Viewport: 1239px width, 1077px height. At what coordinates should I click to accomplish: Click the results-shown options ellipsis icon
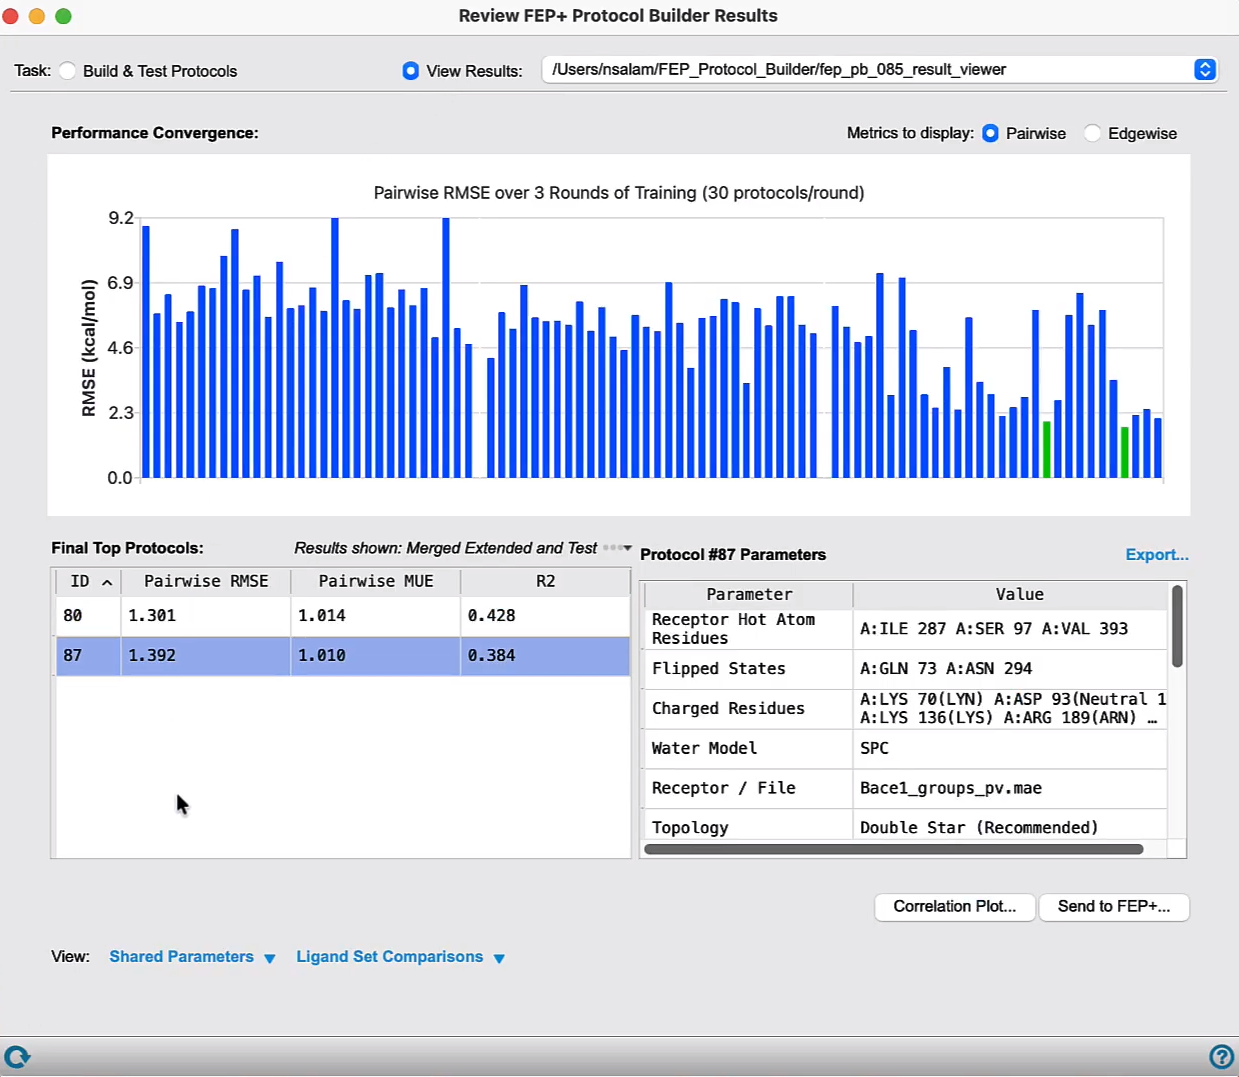pos(617,548)
